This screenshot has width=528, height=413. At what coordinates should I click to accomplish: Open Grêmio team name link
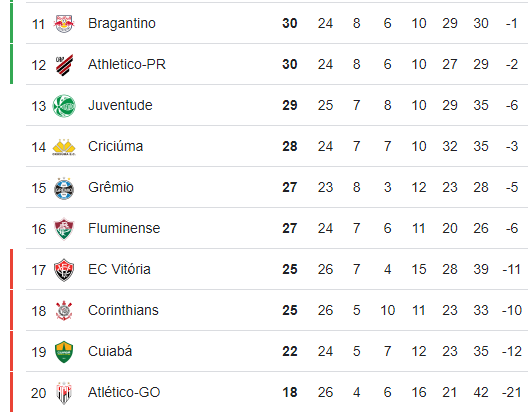[111, 187]
